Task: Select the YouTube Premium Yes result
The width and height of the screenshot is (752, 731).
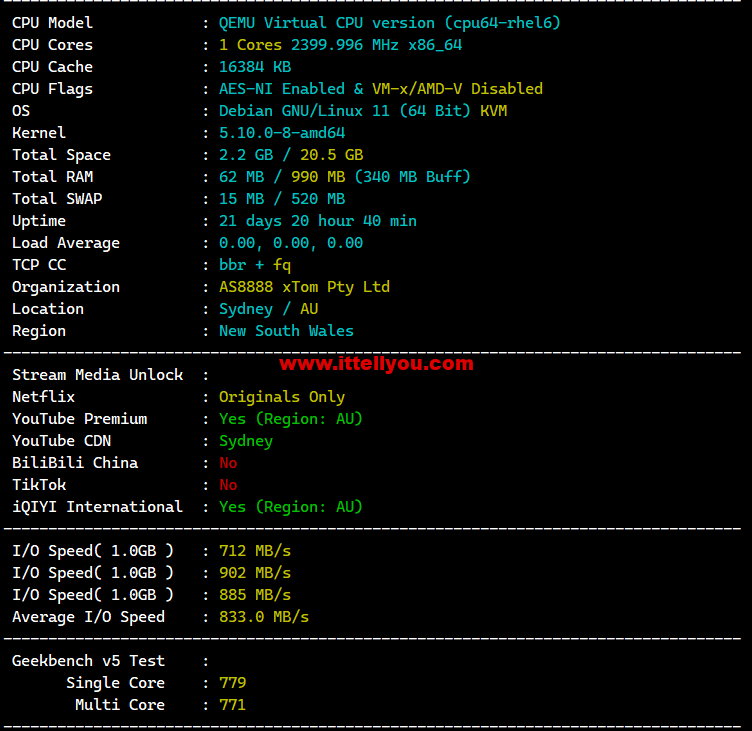Action: tap(290, 419)
